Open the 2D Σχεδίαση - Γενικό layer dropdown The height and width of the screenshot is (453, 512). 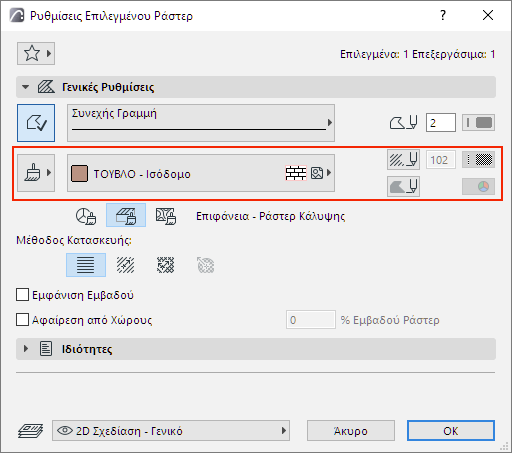tap(171, 431)
